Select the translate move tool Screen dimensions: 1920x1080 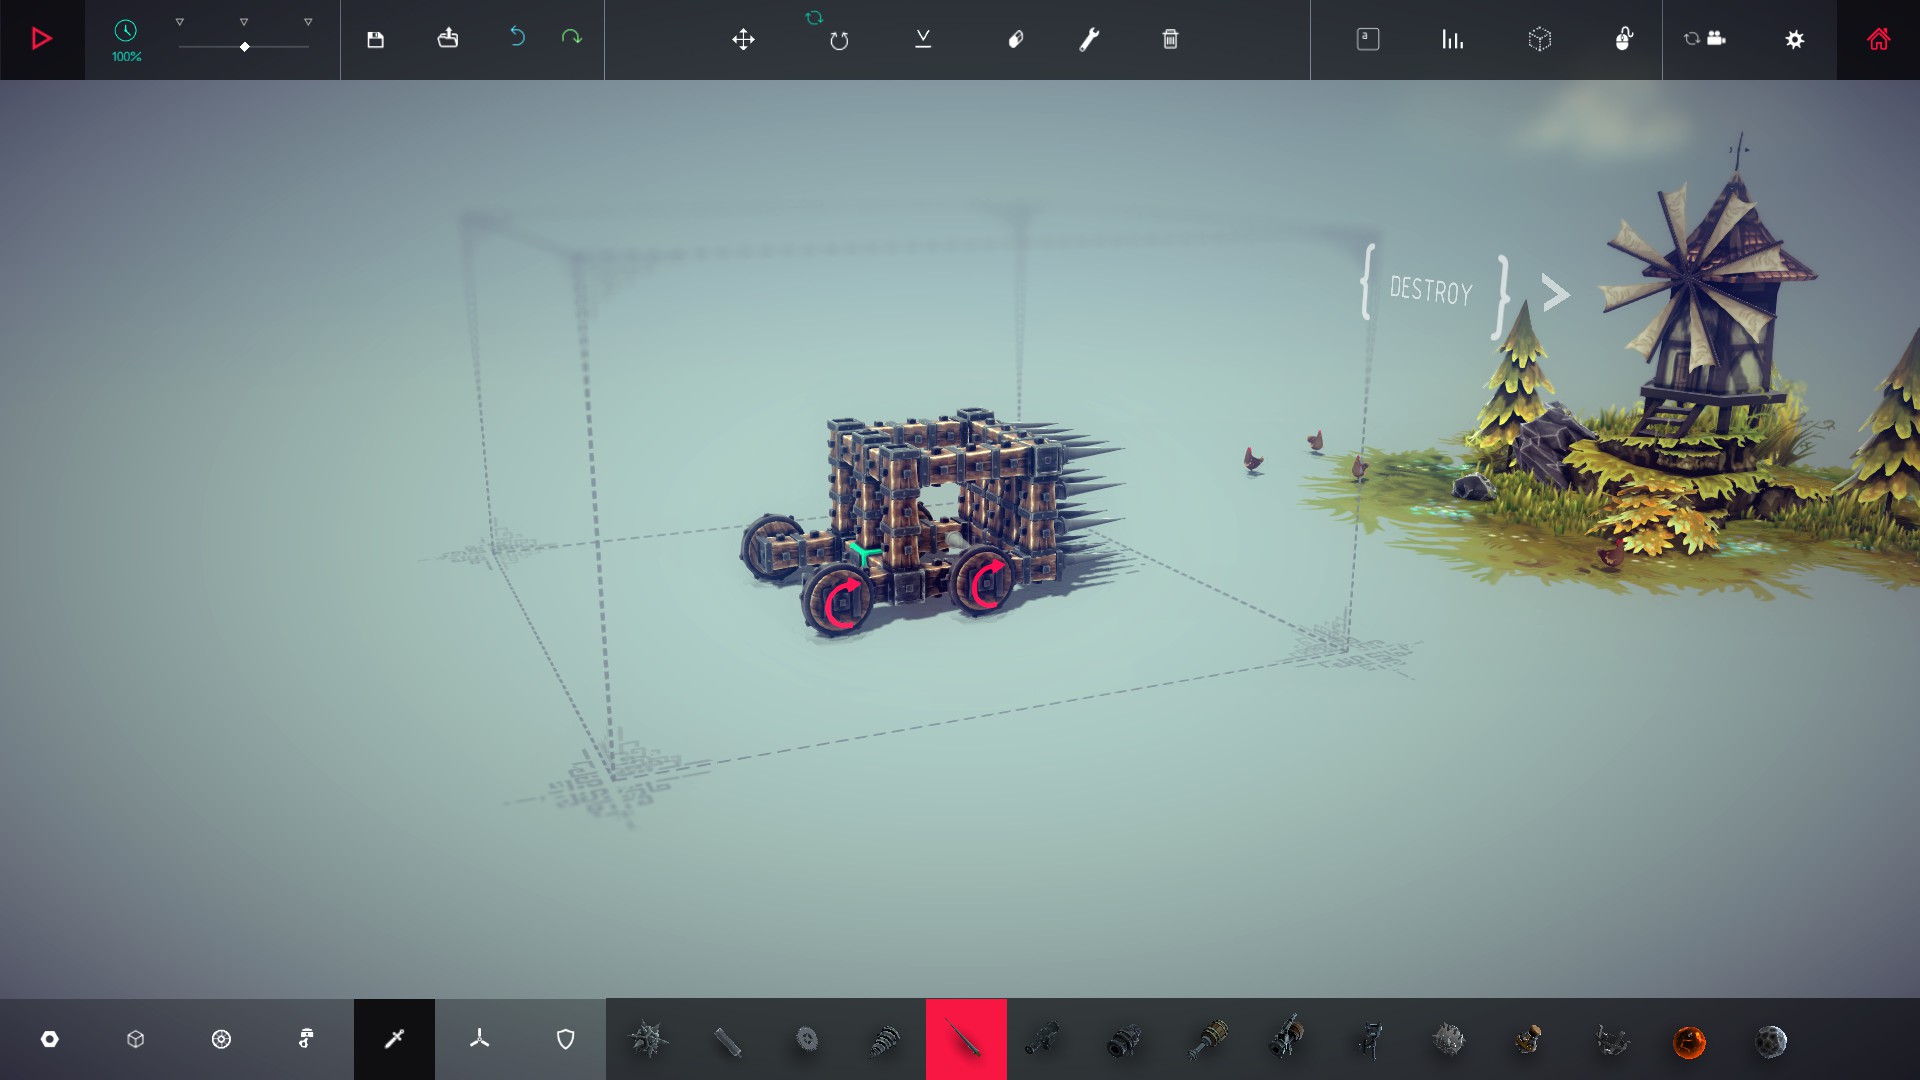click(743, 39)
